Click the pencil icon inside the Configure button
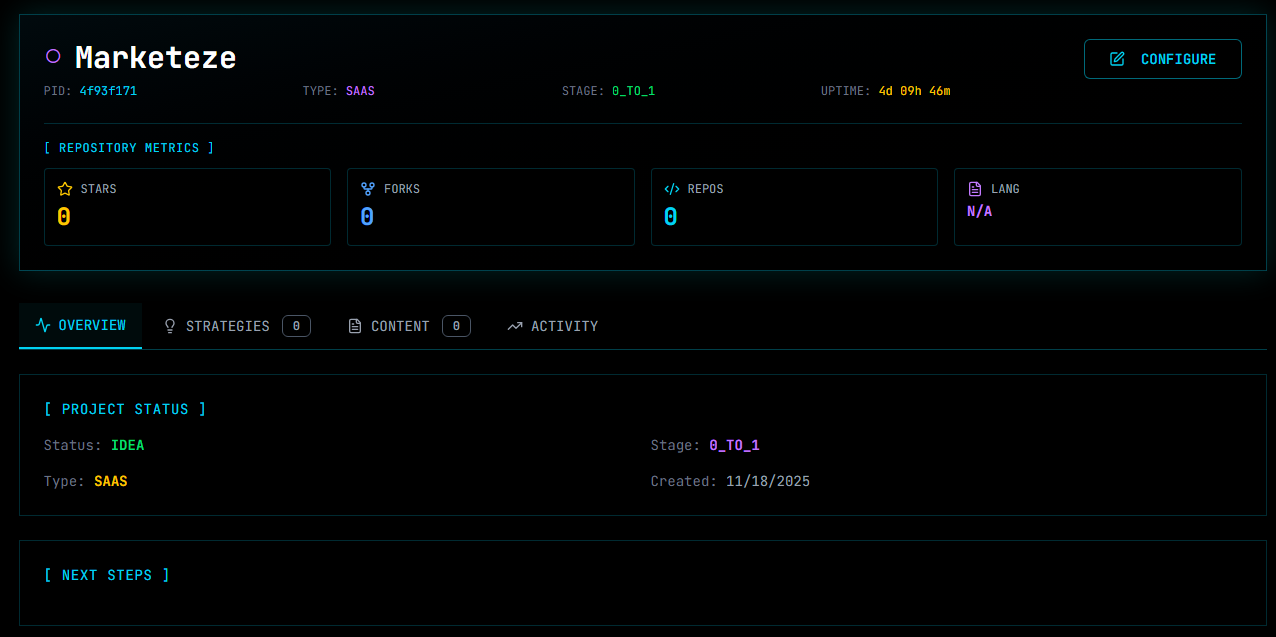Viewport: 1276px width, 637px height. point(1116,58)
